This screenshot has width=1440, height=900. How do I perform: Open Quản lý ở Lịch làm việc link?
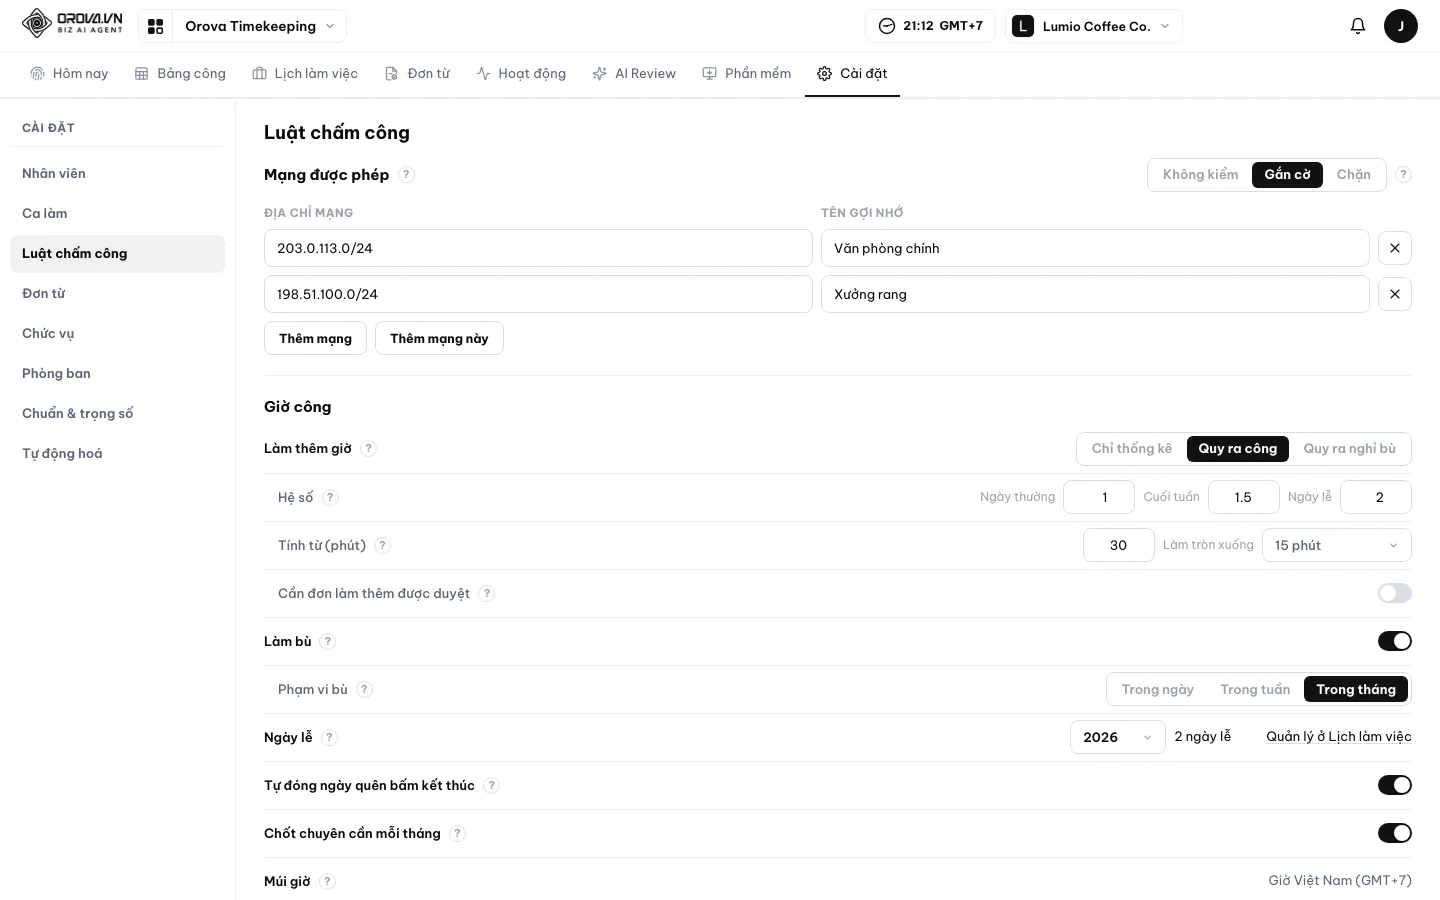pos(1338,736)
